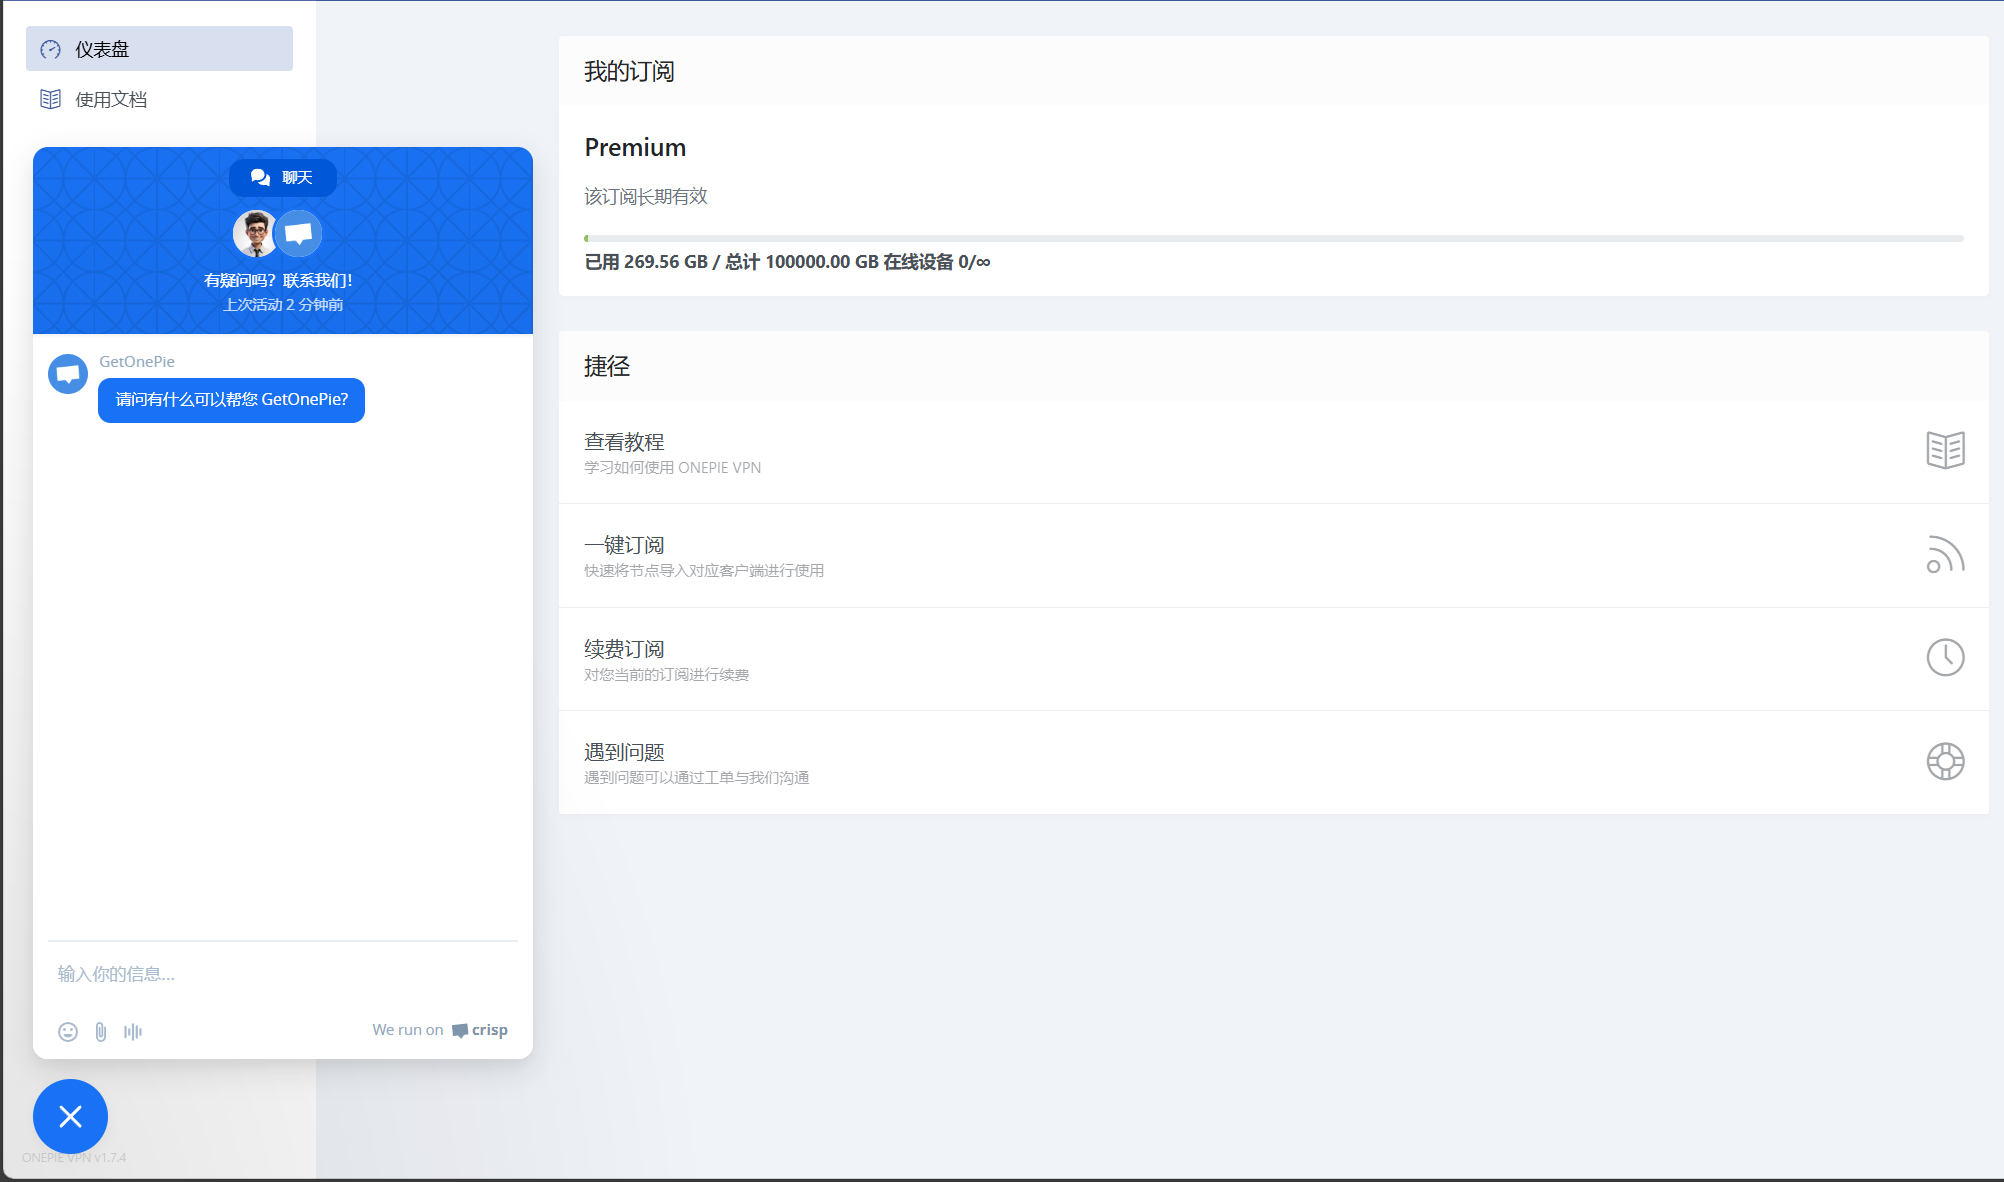Click the paperclip attachment icon
2004x1182 pixels.
click(101, 1031)
